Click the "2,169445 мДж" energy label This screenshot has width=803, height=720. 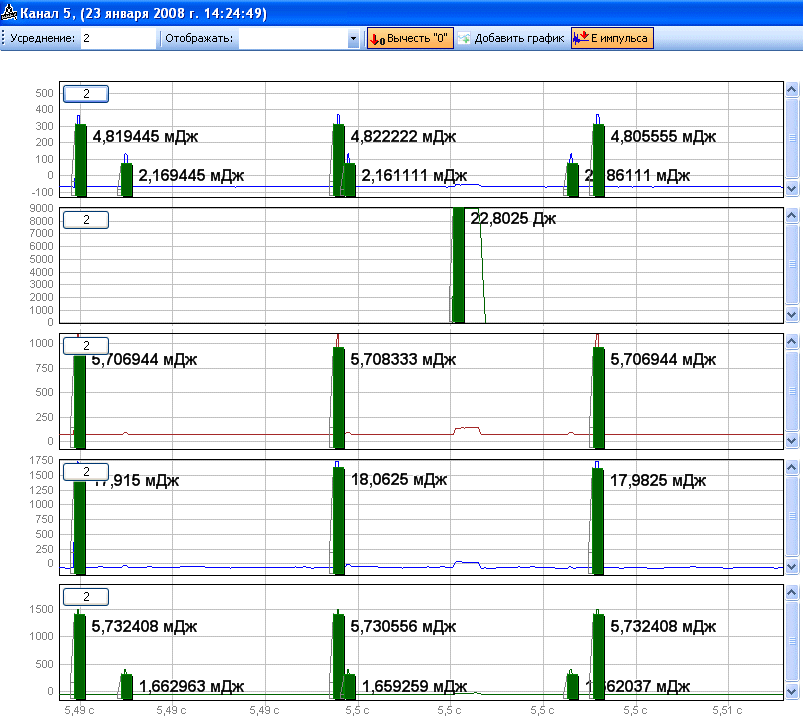point(191,176)
